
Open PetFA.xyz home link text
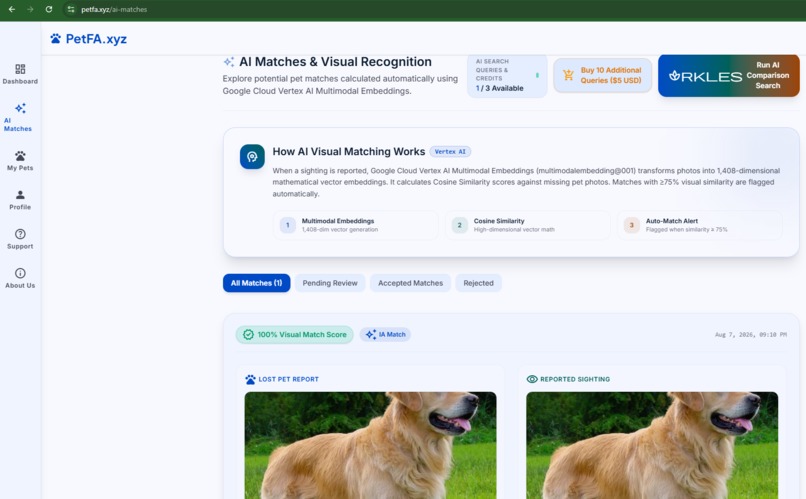click(96, 39)
